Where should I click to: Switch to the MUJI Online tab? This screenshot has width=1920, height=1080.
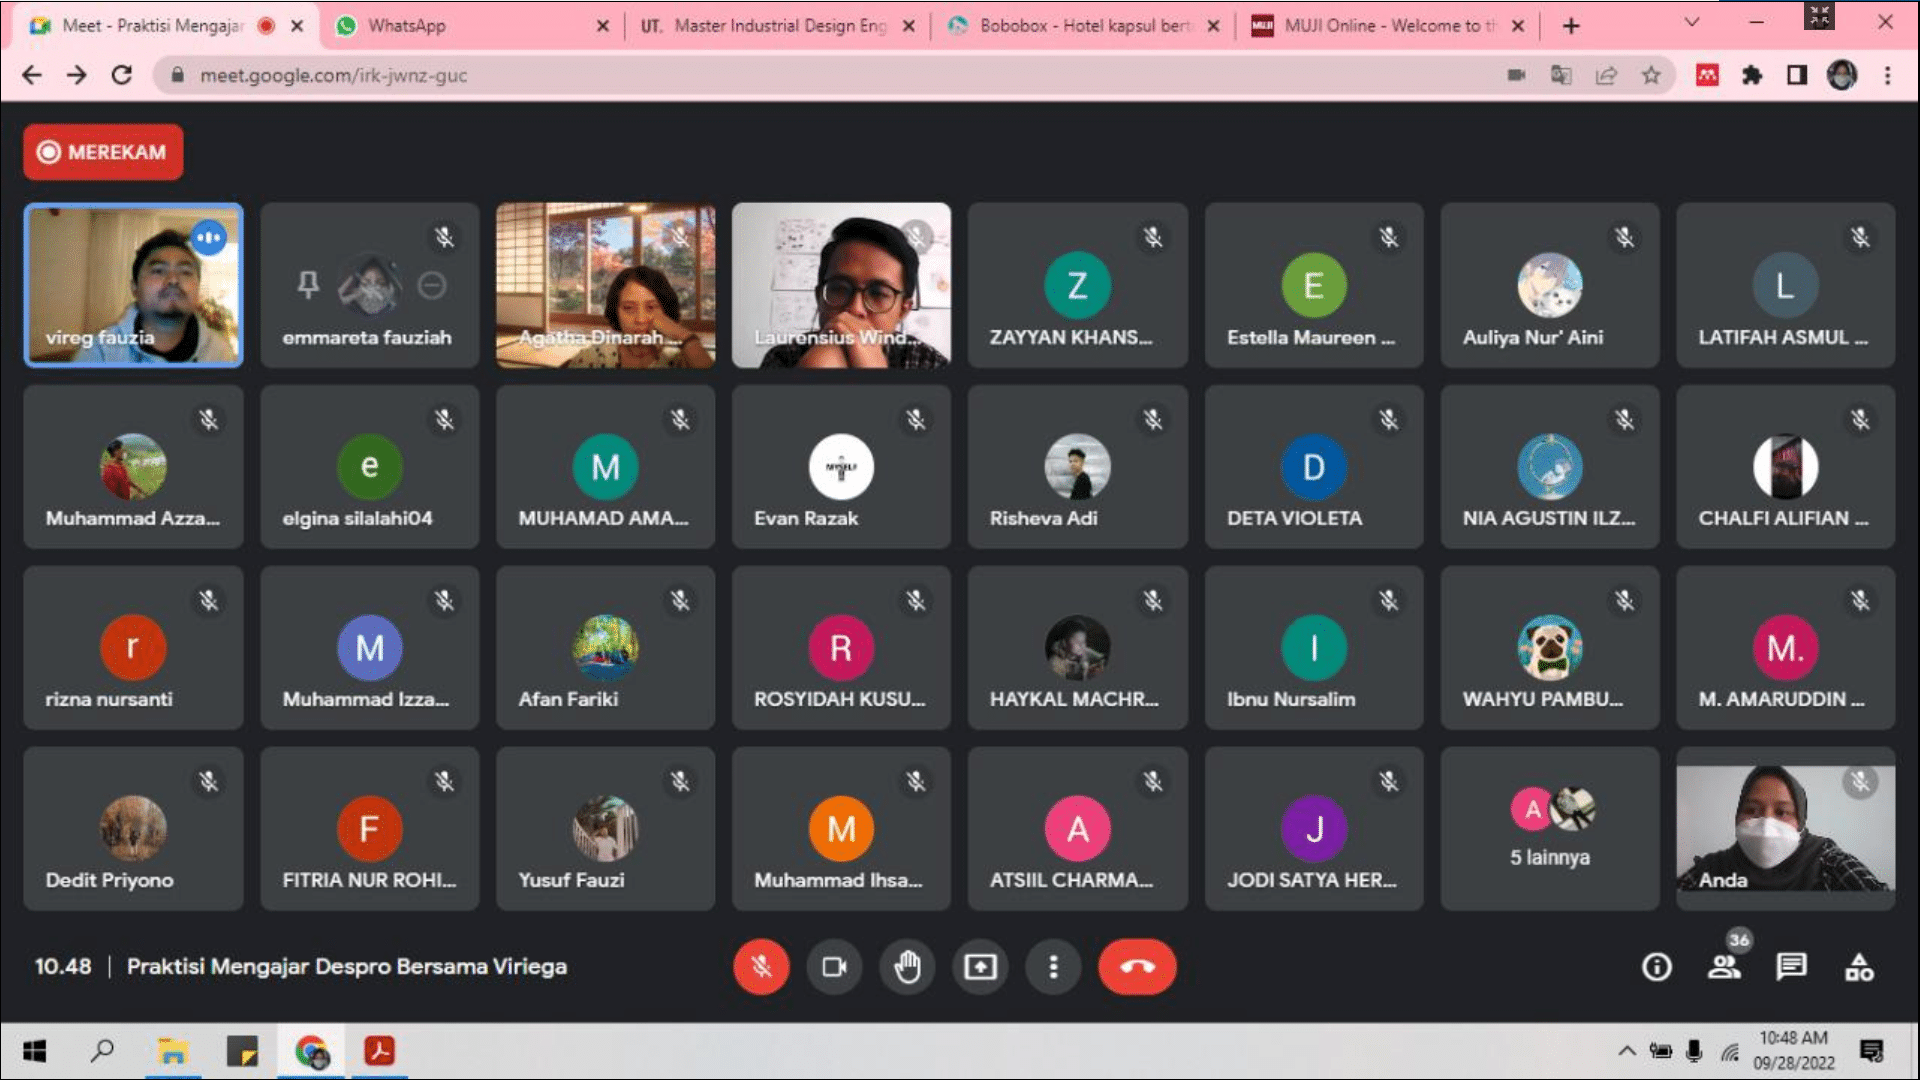coord(1385,26)
